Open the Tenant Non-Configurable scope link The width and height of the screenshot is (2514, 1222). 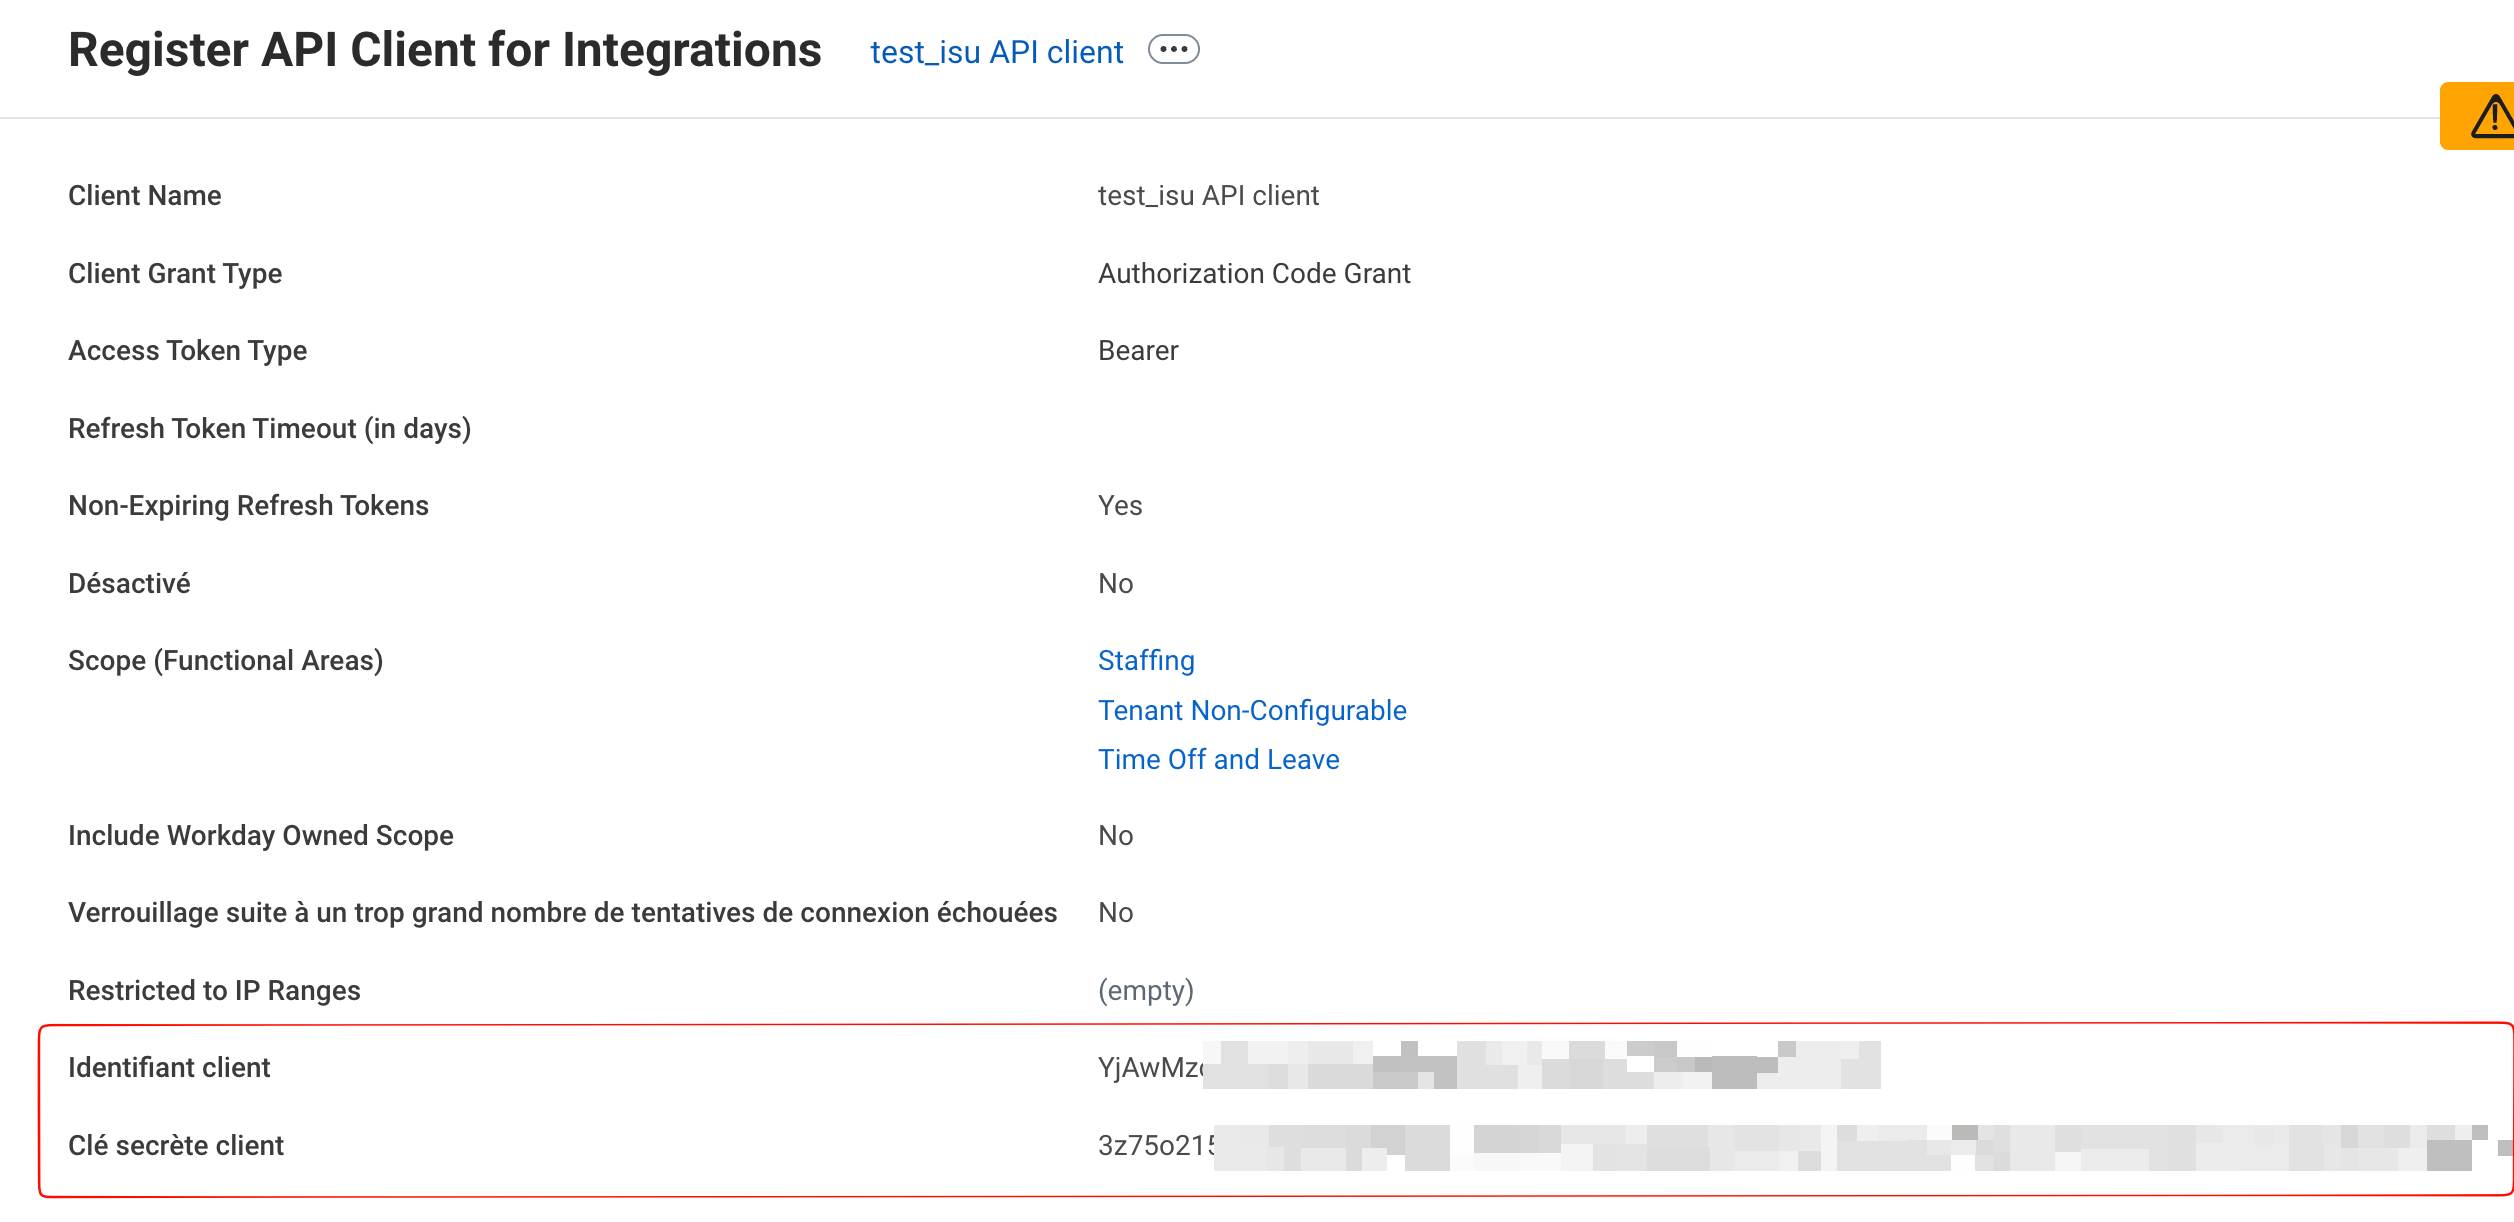[x=1252, y=710]
